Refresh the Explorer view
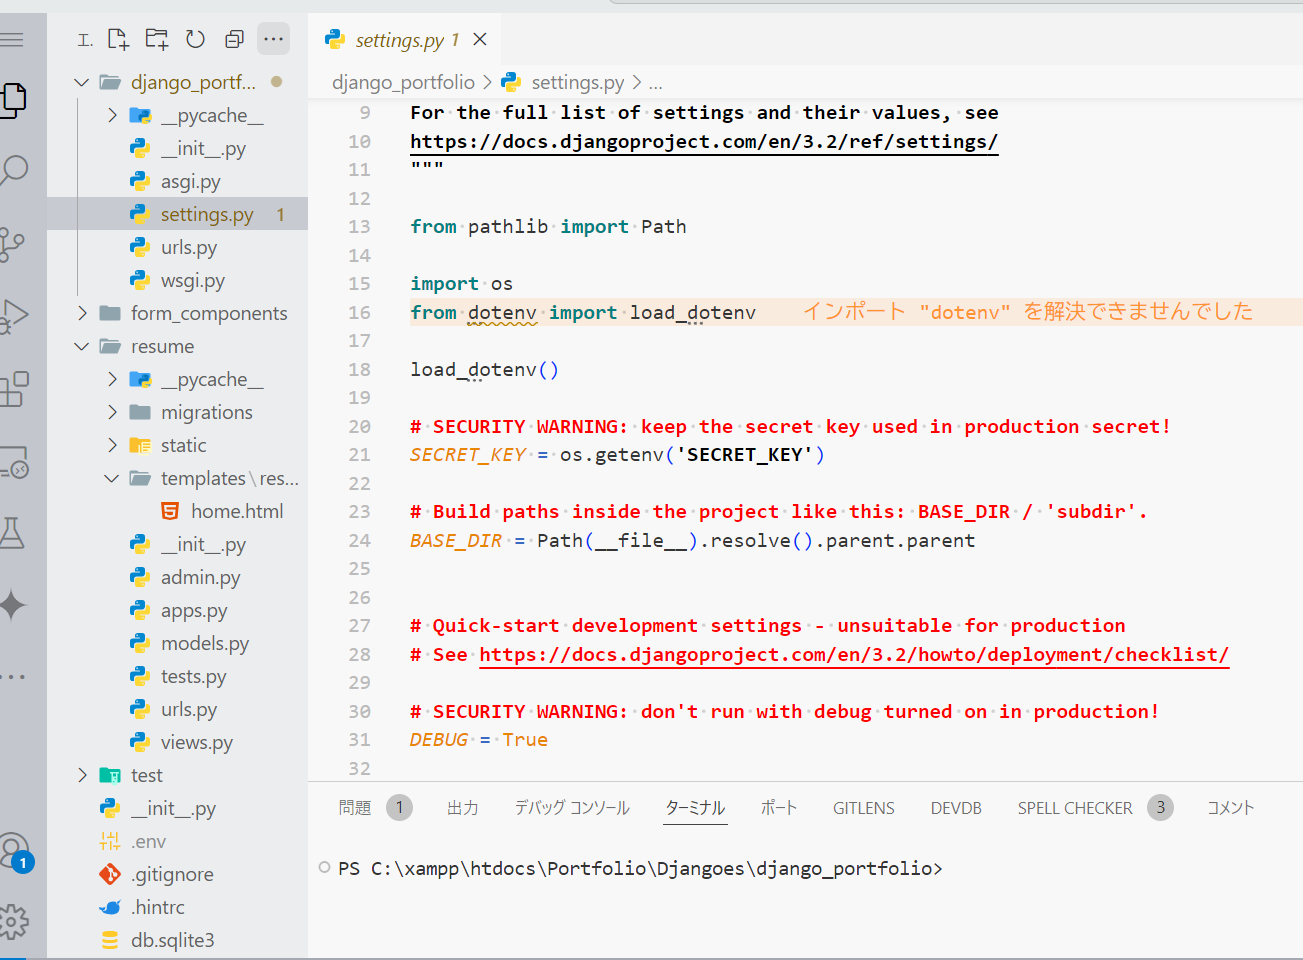Image resolution: width=1303 pixels, height=960 pixels. 195,38
